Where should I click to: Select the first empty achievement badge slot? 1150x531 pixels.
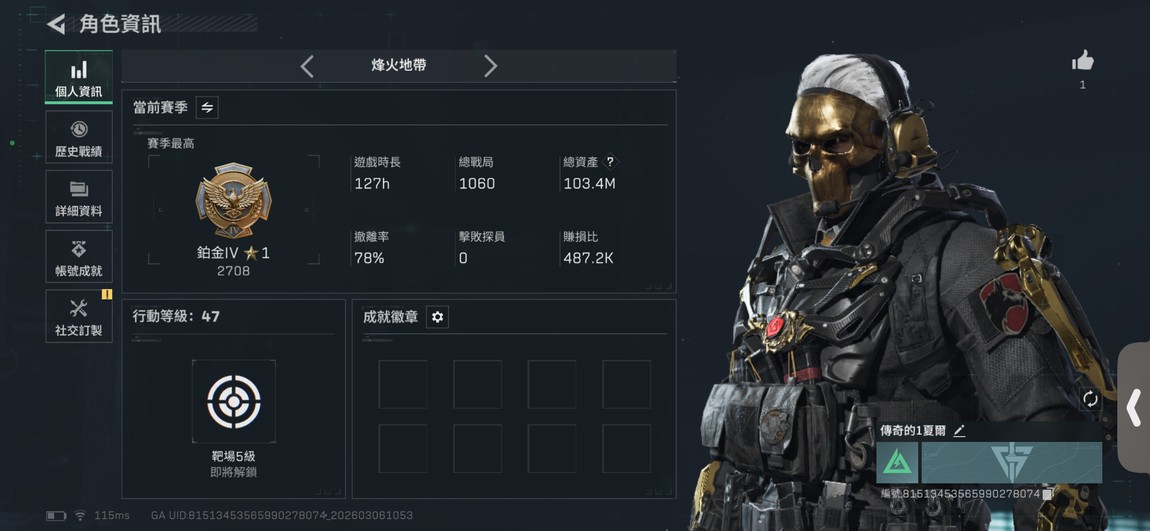[x=403, y=384]
